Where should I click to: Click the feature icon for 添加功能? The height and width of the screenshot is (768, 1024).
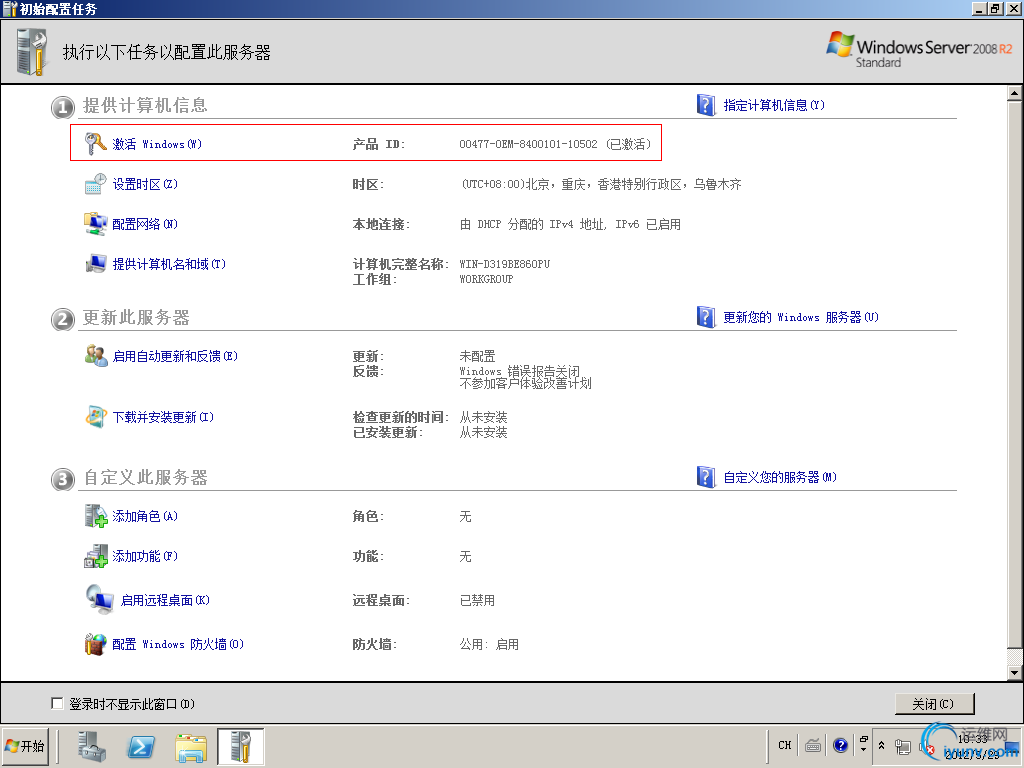(x=95, y=556)
